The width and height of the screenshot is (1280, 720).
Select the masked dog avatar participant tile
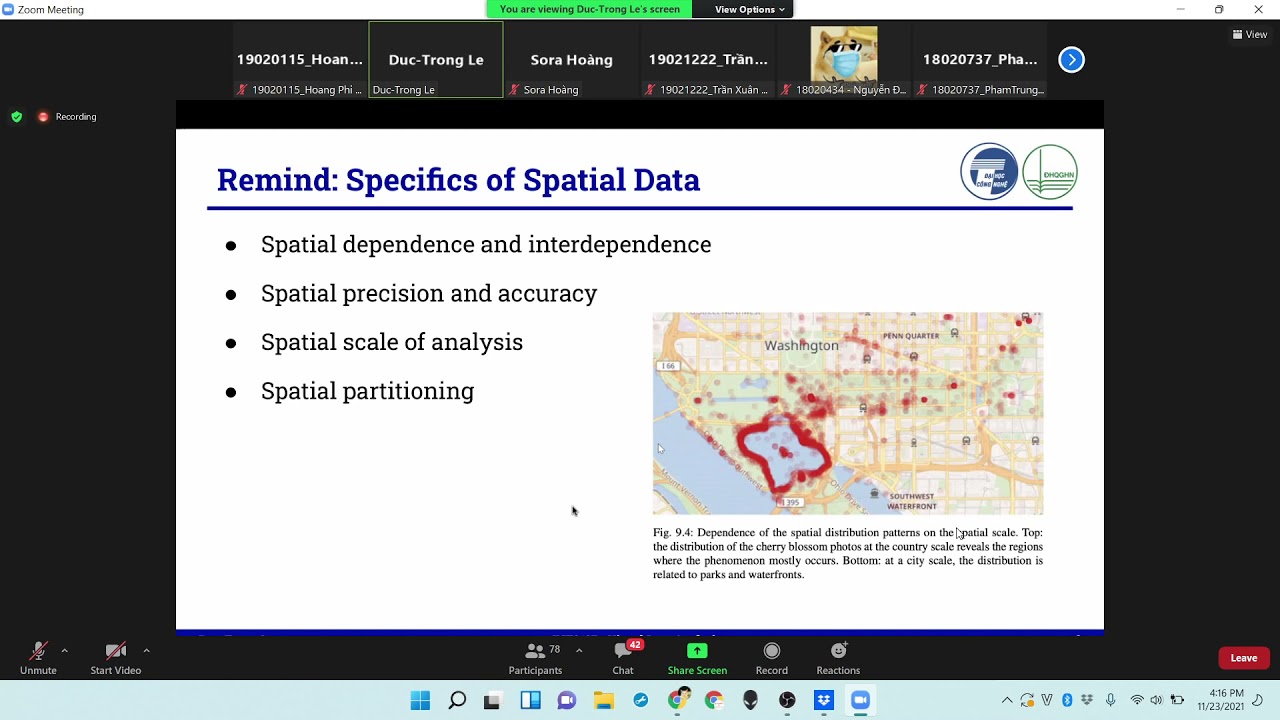(x=844, y=60)
